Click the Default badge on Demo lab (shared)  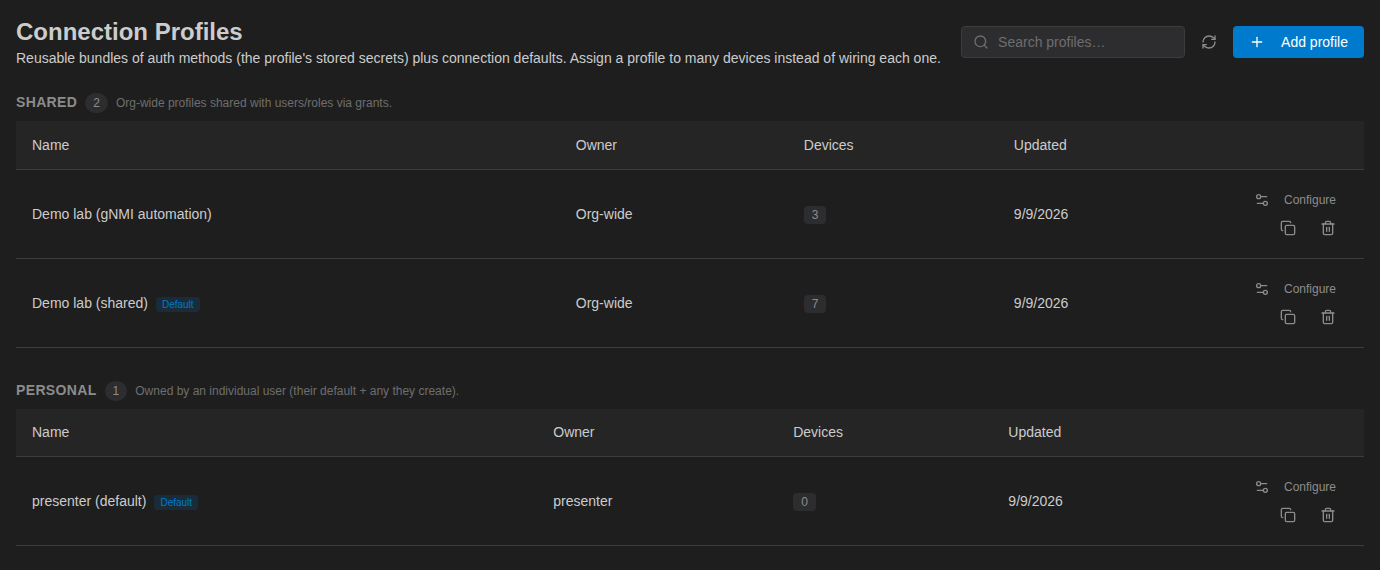pos(178,304)
